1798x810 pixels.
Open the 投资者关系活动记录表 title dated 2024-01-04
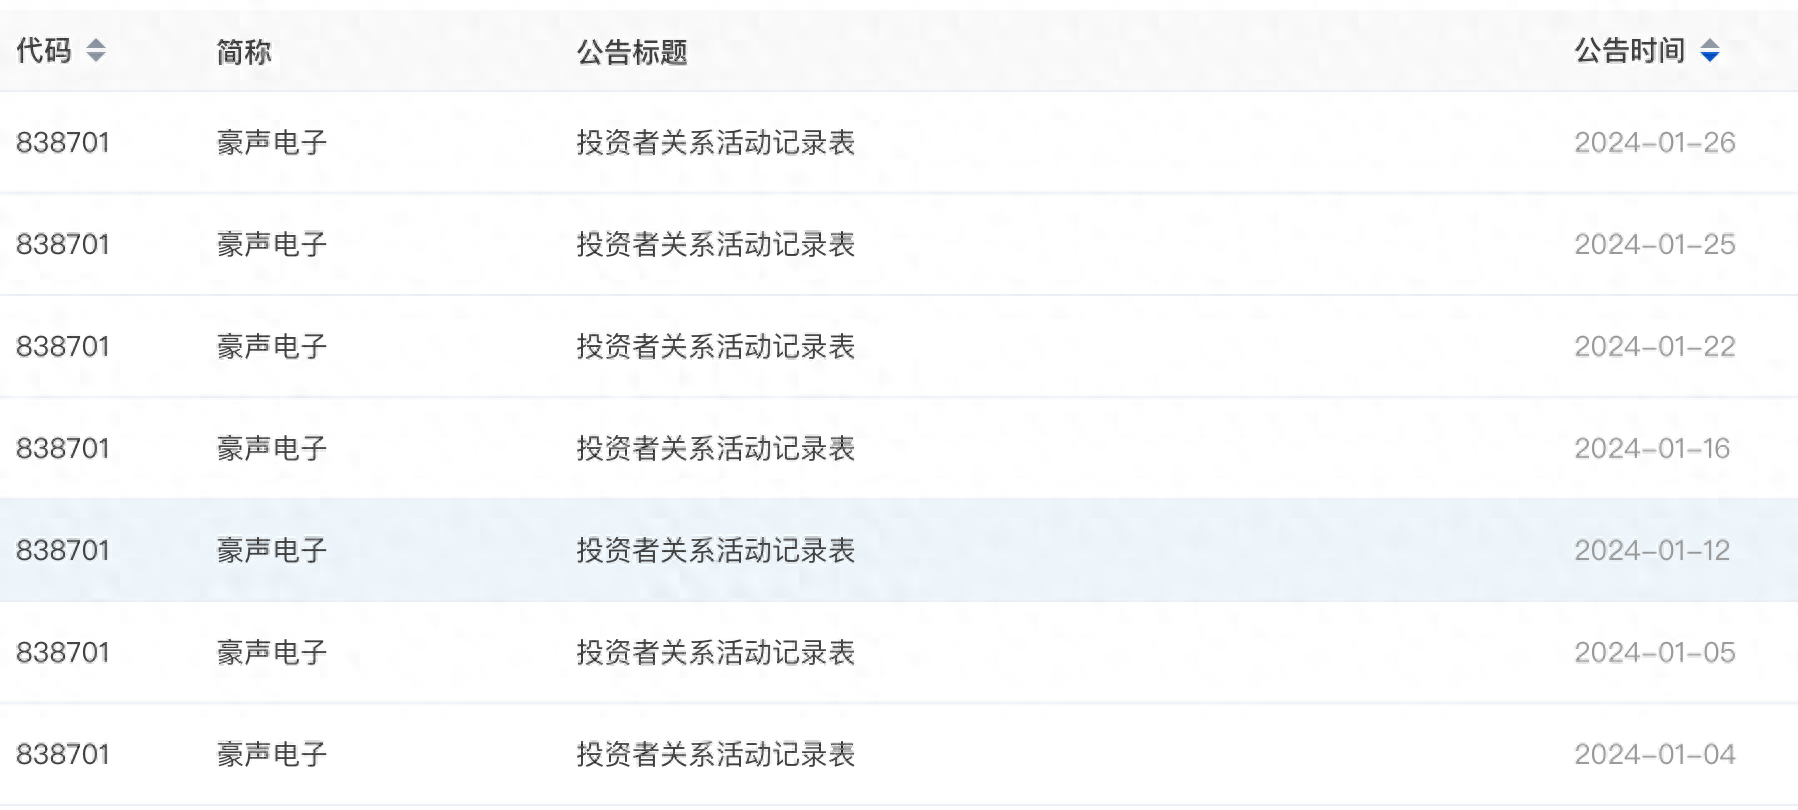tap(715, 755)
